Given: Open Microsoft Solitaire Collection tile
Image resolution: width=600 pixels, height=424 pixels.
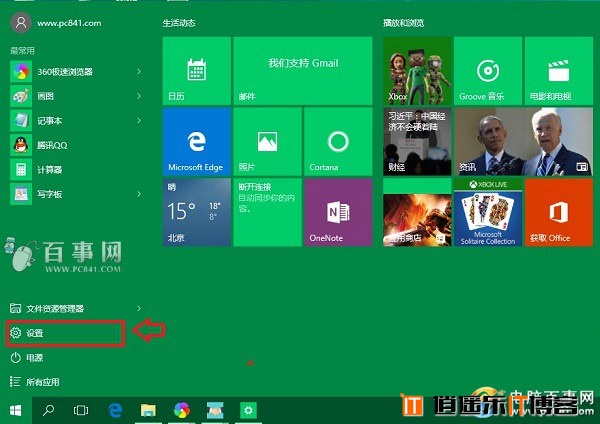Looking at the screenshot, I should click(x=487, y=213).
